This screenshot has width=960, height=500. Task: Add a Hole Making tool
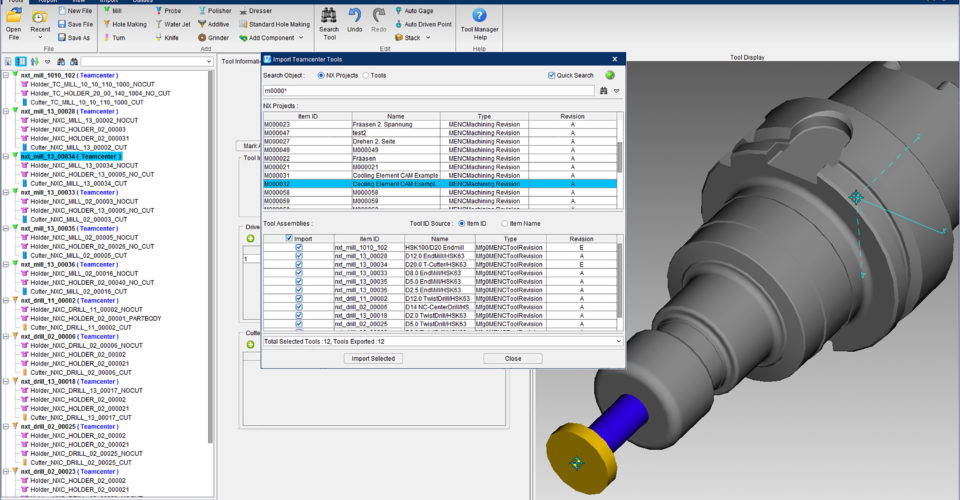[125, 24]
